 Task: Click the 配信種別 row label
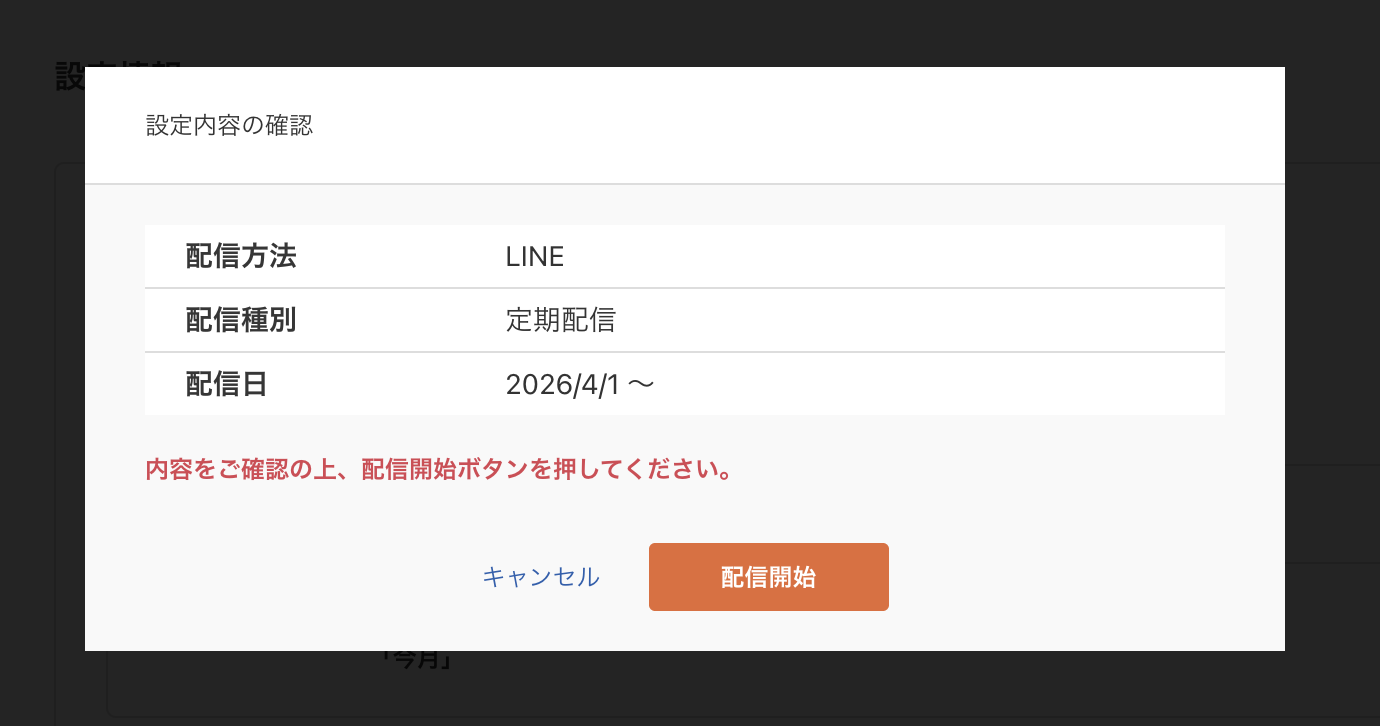click(x=240, y=320)
